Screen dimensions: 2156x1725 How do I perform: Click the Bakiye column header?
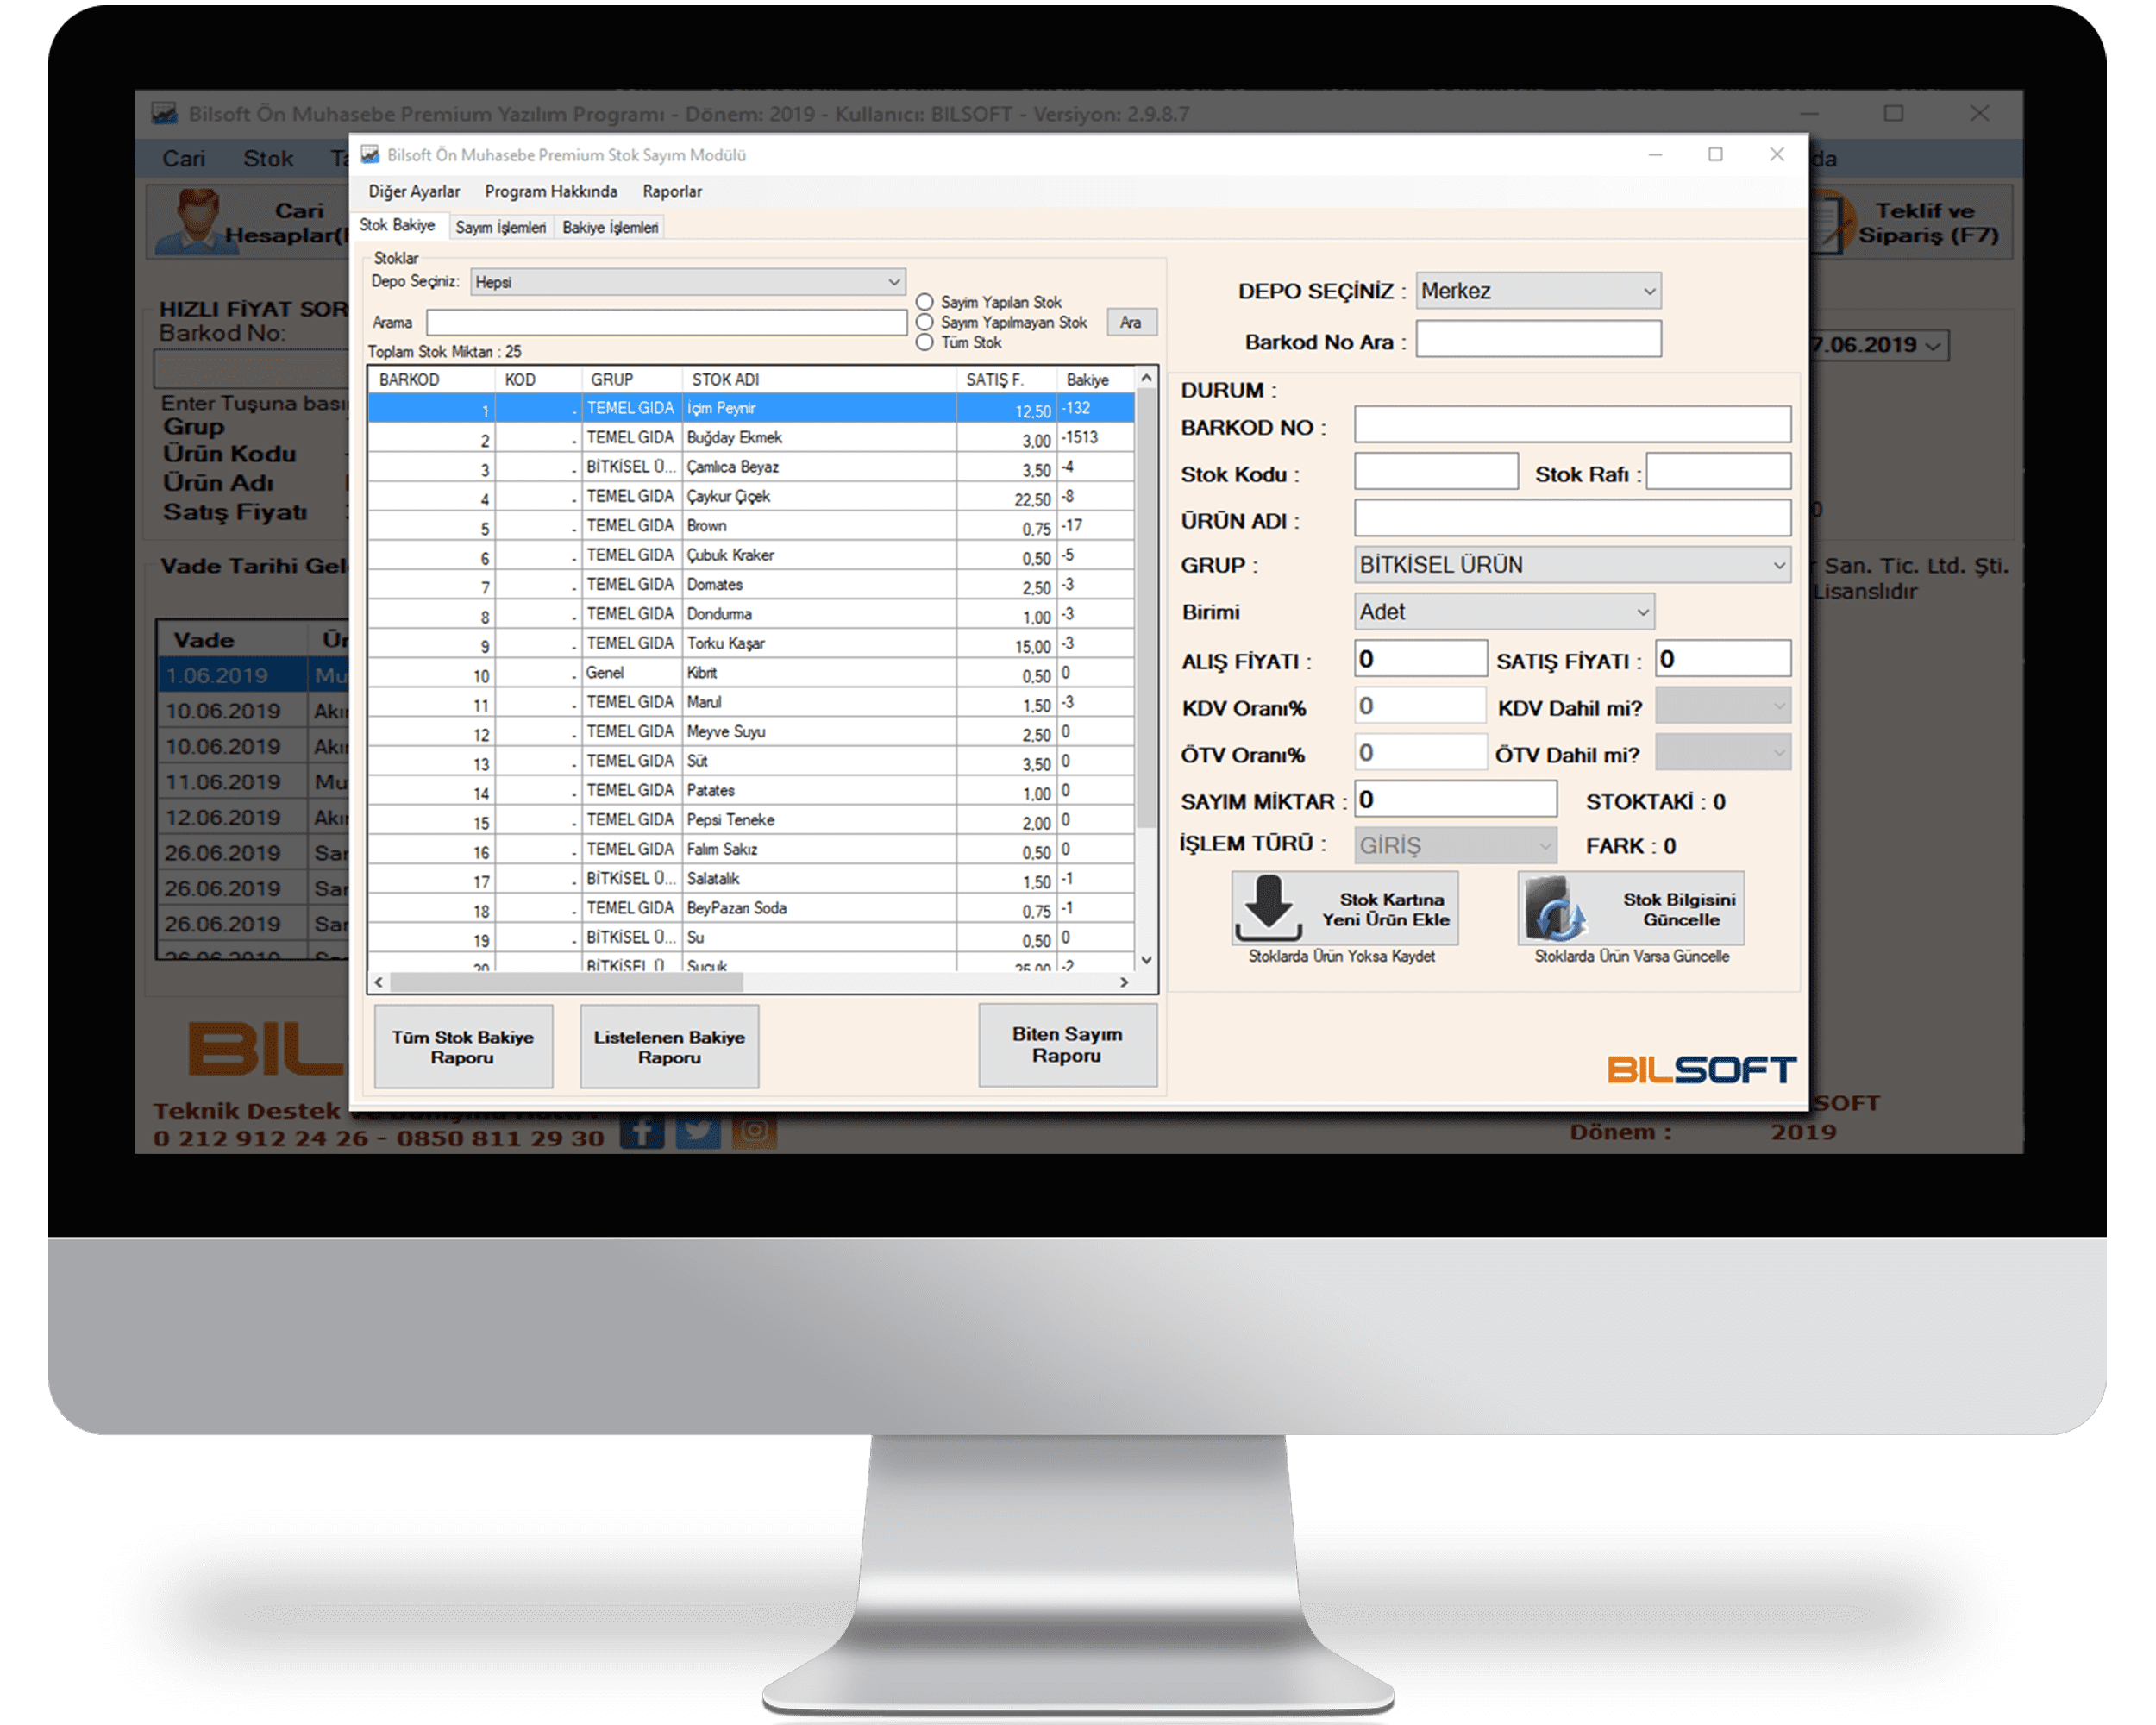(x=1095, y=380)
